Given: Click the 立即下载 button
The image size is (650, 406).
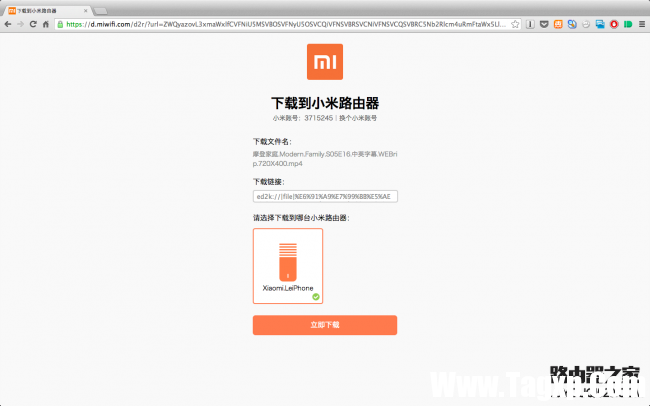Looking at the screenshot, I should (x=325, y=325).
